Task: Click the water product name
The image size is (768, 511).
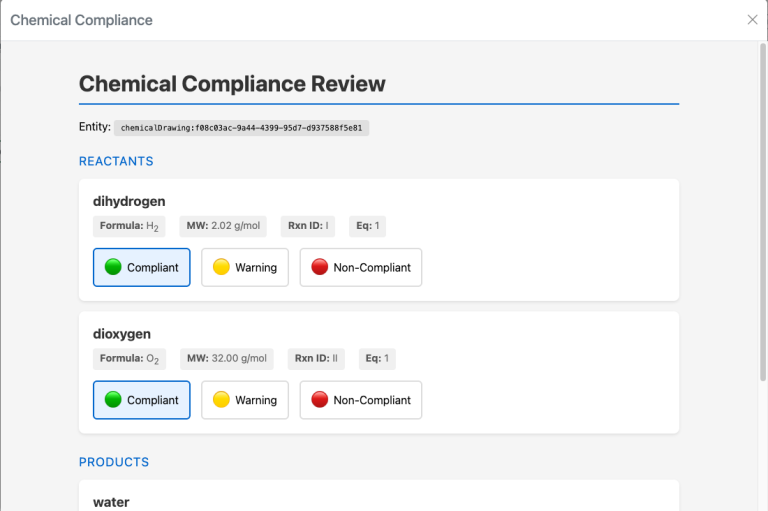Action: [x=111, y=502]
